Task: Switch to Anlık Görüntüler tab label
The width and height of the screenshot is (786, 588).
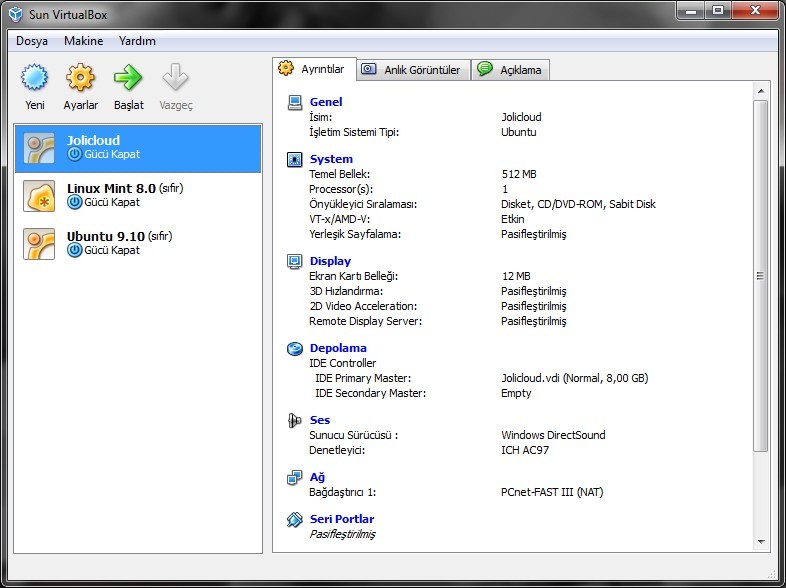Action: 422,70
